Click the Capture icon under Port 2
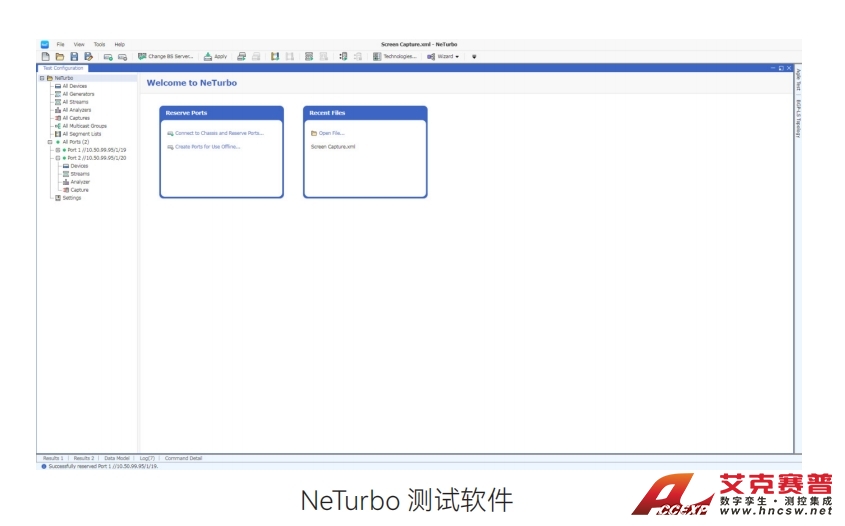The height and width of the screenshot is (526, 845). pyautogui.click(x=66, y=190)
